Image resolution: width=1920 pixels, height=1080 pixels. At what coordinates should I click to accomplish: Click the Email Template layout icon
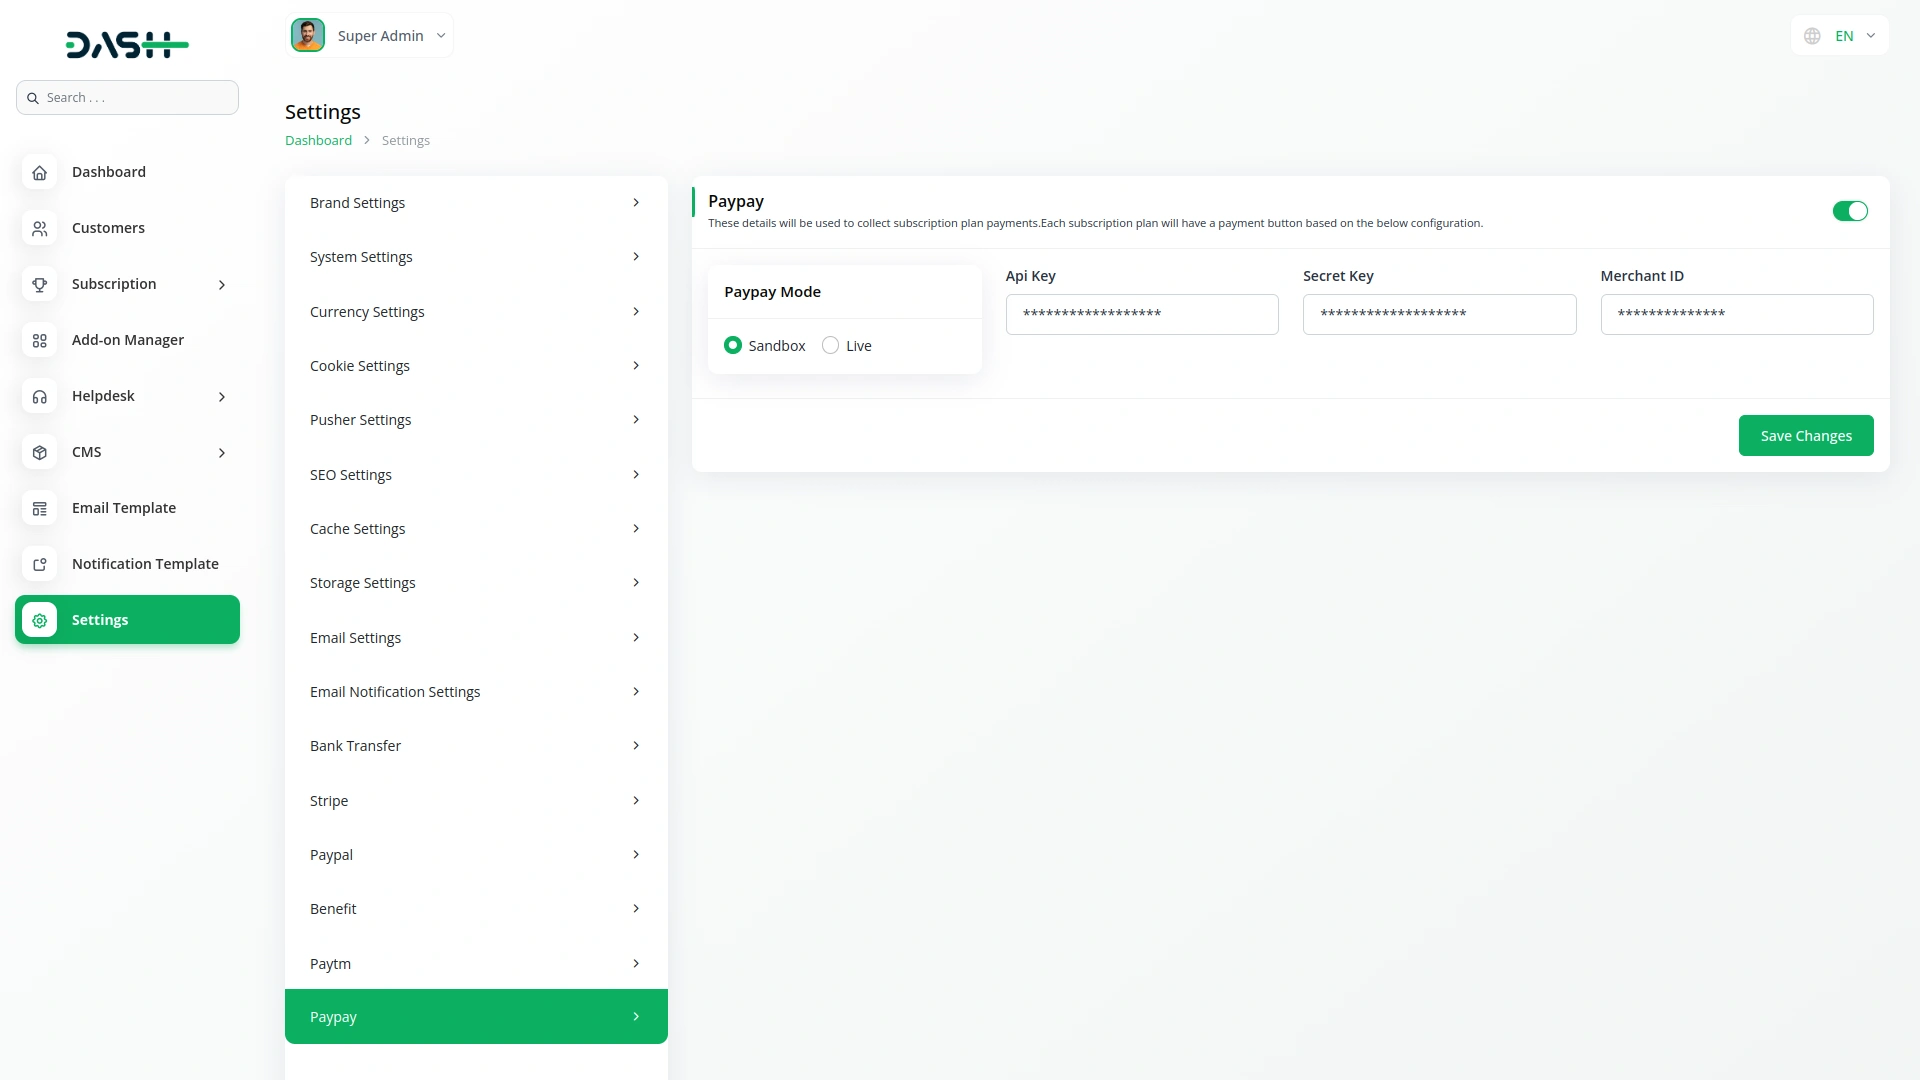pyautogui.click(x=39, y=508)
